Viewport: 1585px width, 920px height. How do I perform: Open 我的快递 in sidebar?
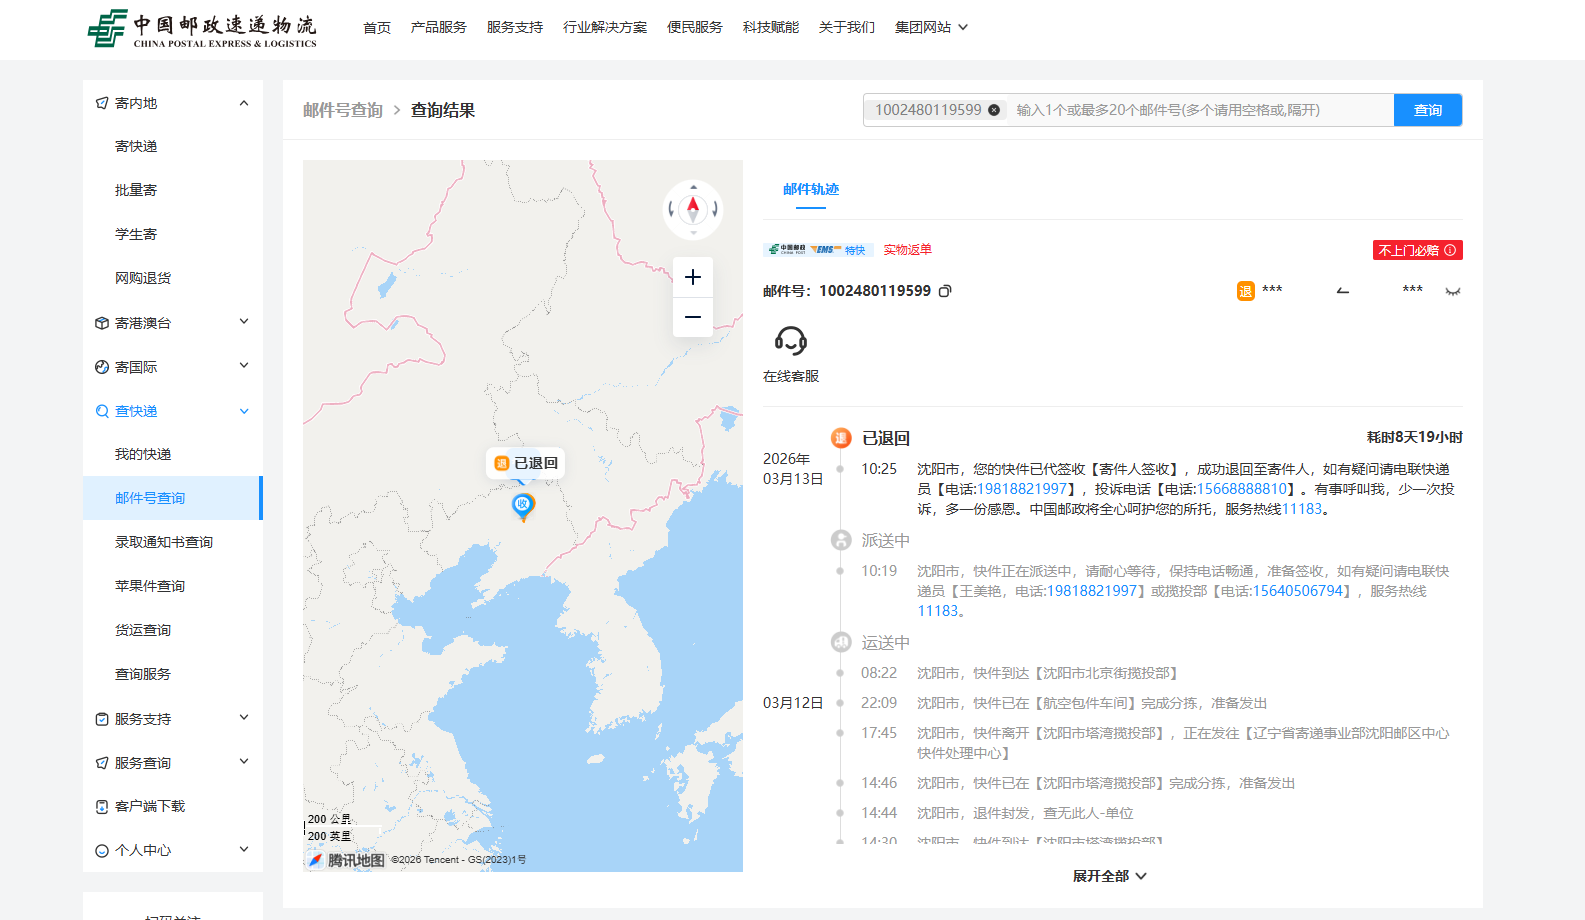(143, 454)
